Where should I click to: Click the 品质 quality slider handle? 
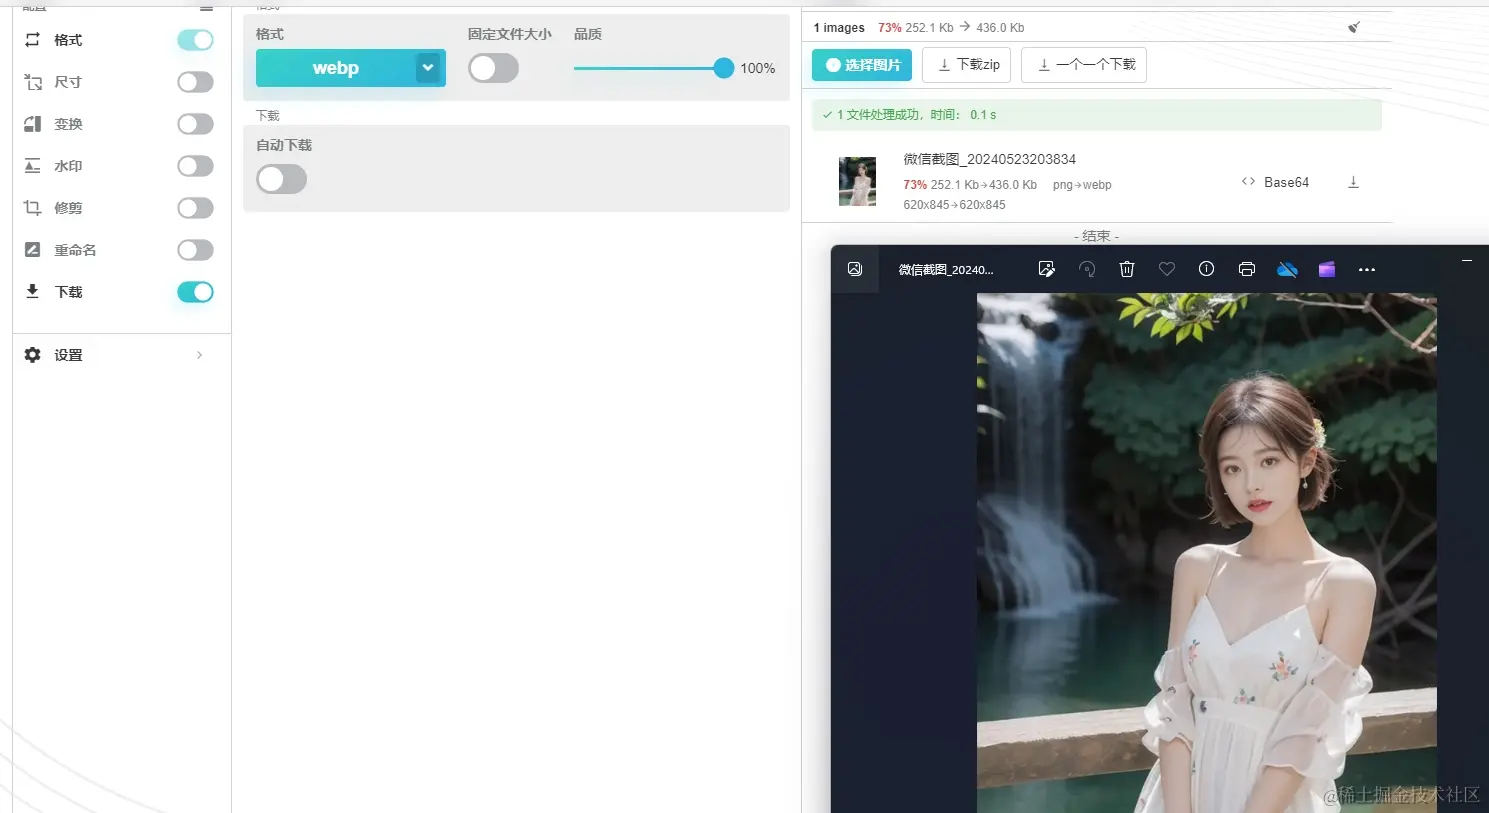724,68
